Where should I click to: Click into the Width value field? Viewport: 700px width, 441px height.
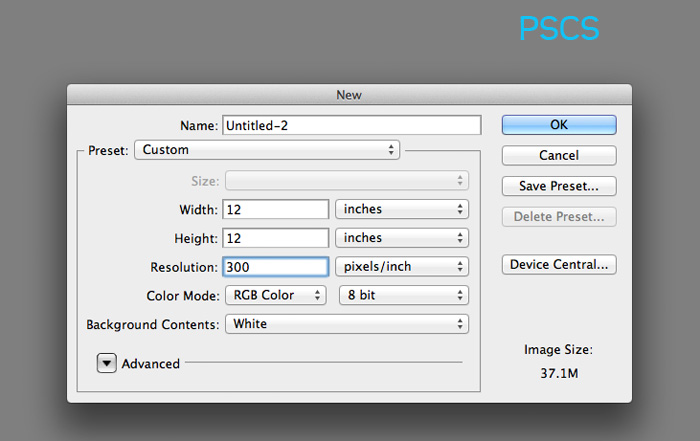click(275, 209)
